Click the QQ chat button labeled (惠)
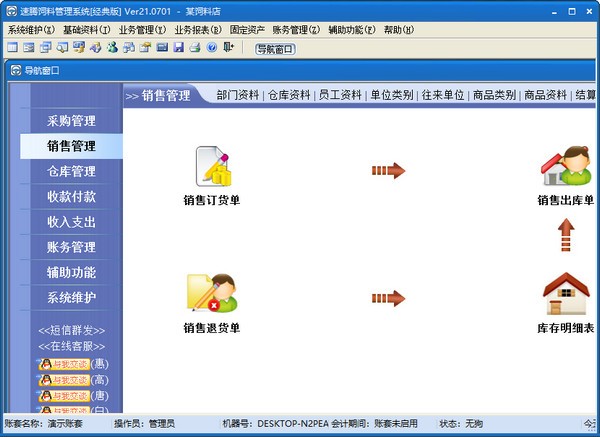600x437 pixels. 73,364
